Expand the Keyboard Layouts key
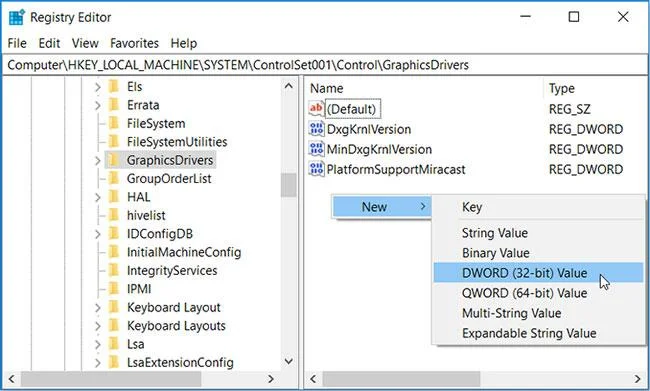The width and height of the screenshot is (650, 391). pyautogui.click(x=97, y=326)
